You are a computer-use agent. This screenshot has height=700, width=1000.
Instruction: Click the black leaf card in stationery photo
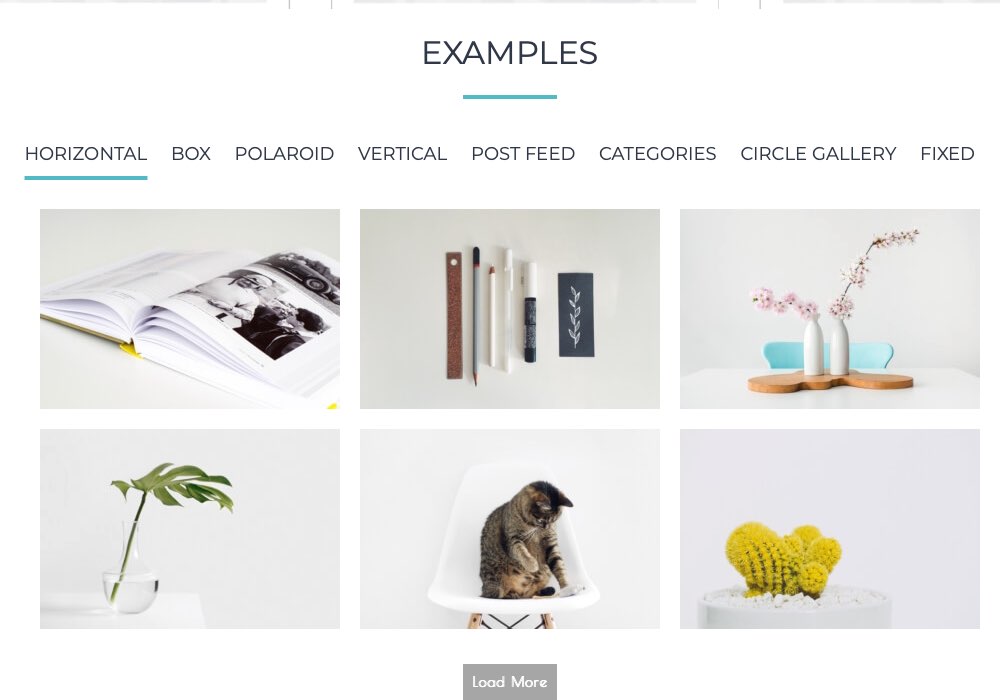point(577,315)
